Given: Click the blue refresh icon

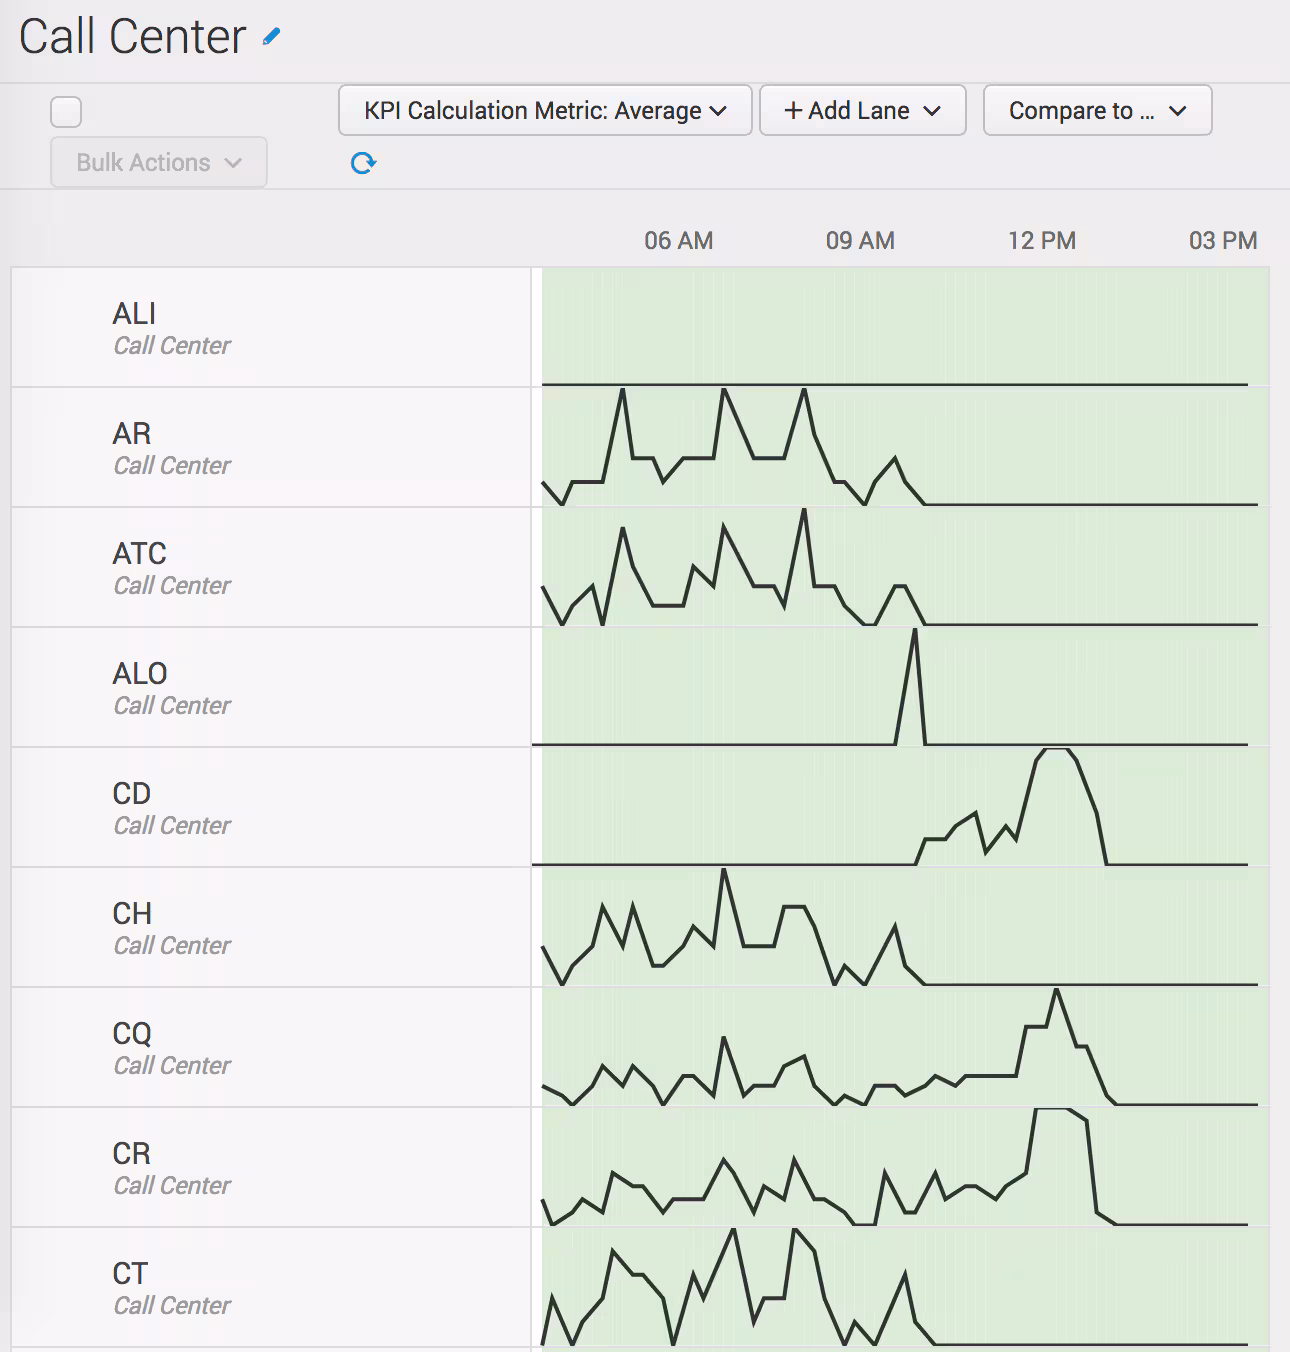Looking at the screenshot, I should 363,163.
